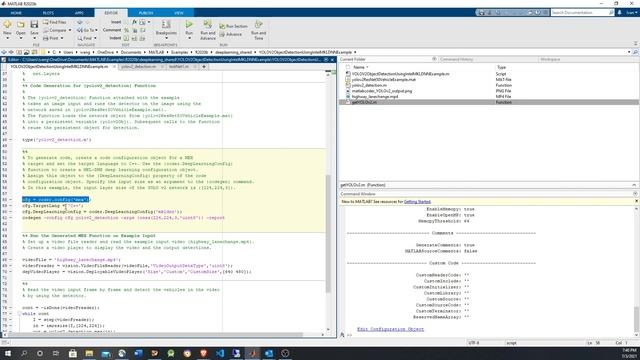This screenshot has width=640, height=360.
Task: Click the Getting Started link
Action: pyautogui.click(x=417, y=202)
